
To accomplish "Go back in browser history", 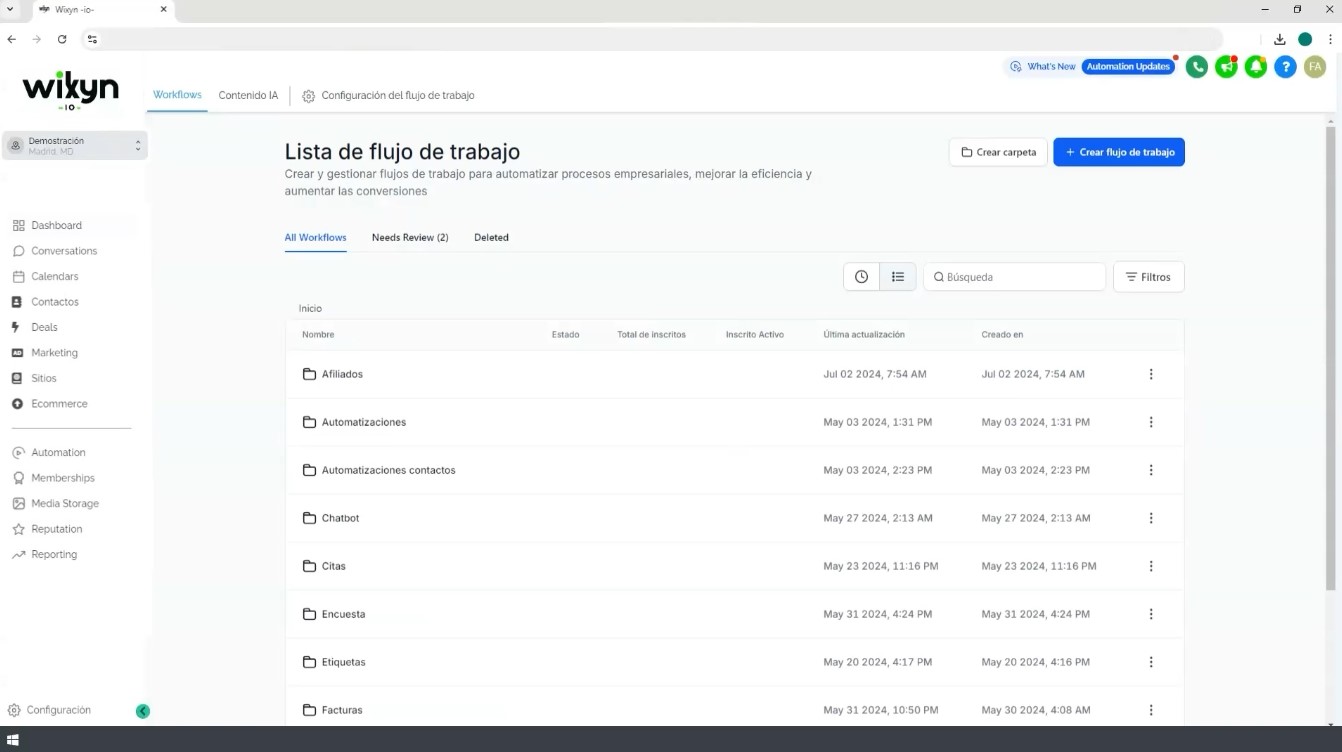I will (12, 39).
